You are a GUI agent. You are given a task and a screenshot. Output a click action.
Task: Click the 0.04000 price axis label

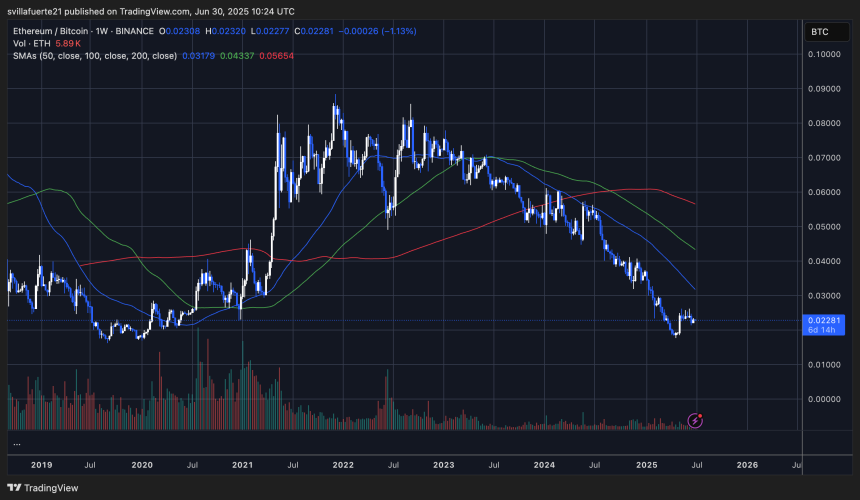tap(824, 262)
